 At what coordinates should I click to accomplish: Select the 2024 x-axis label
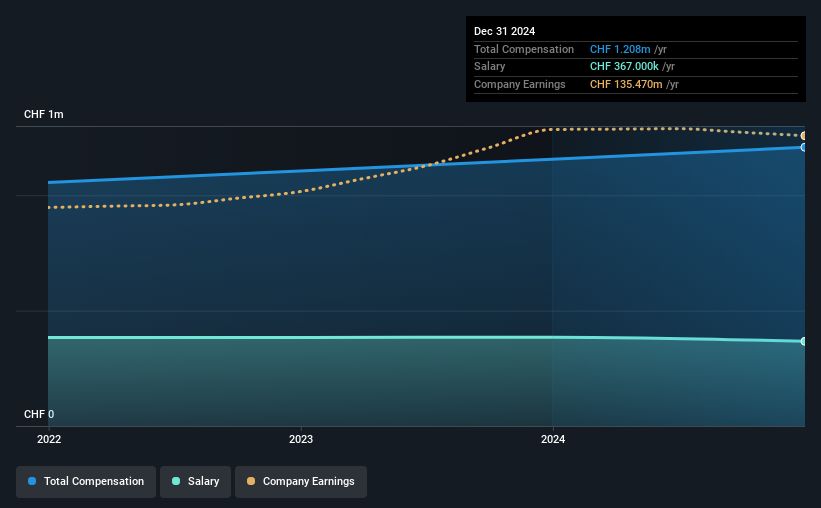553,439
